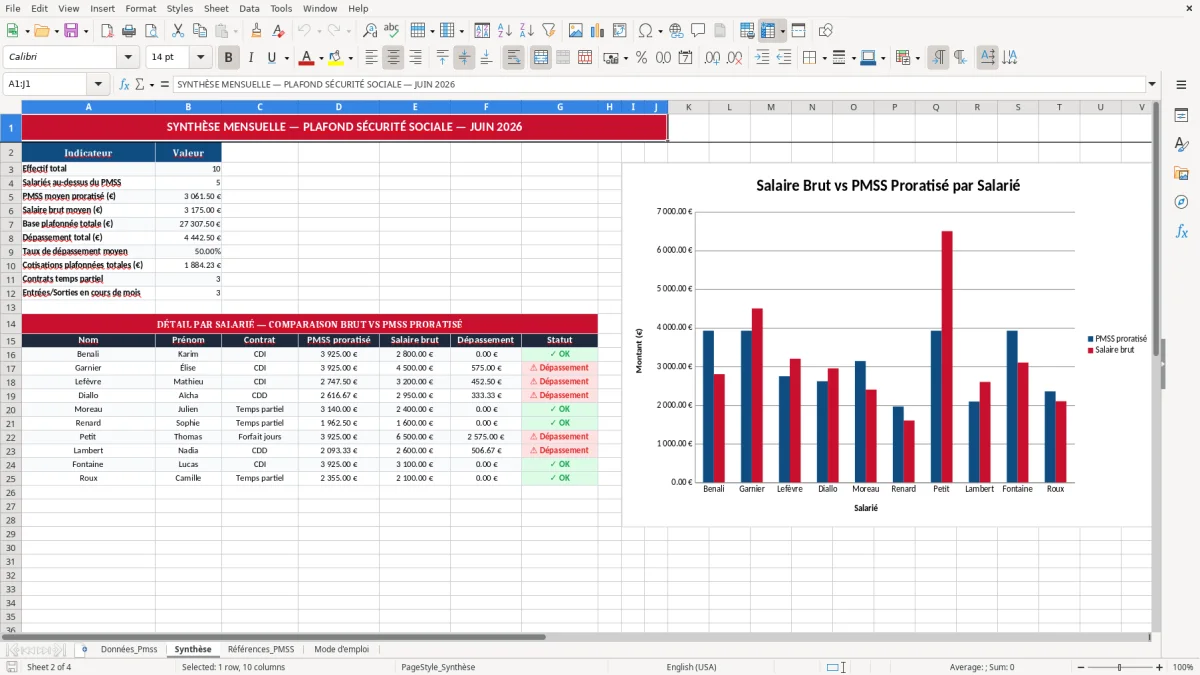Open the Font Color dropdown arrow
This screenshot has width=1200, height=675.
tap(320, 58)
